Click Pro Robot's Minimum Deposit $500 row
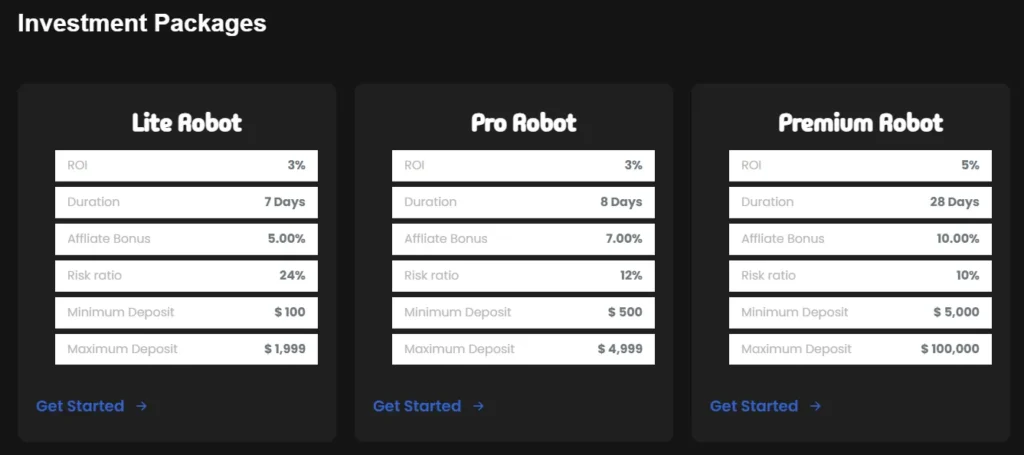 point(523,312)
